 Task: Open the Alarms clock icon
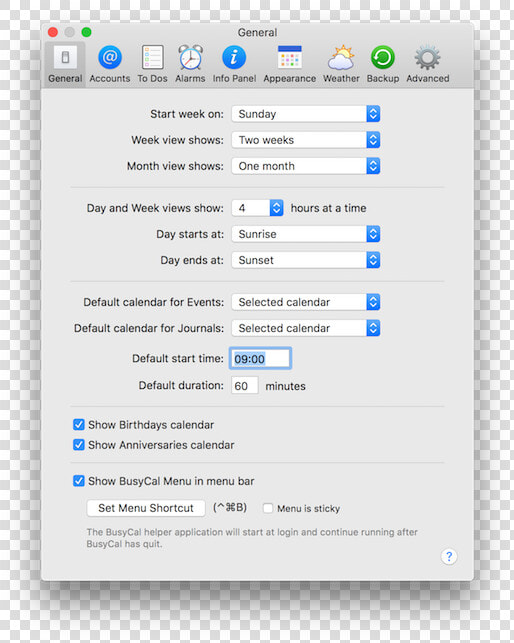point(190,57)
